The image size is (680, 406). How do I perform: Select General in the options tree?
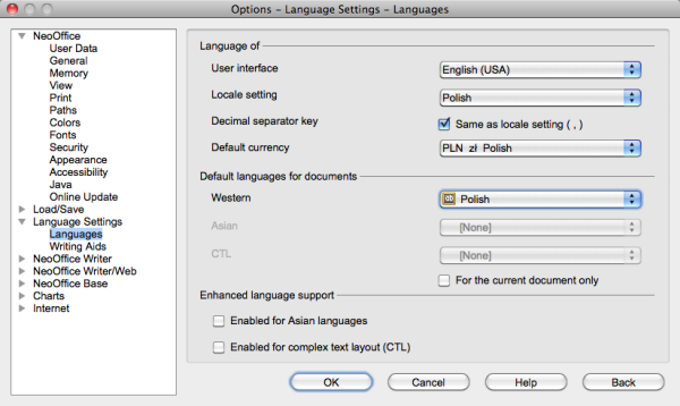69,61
